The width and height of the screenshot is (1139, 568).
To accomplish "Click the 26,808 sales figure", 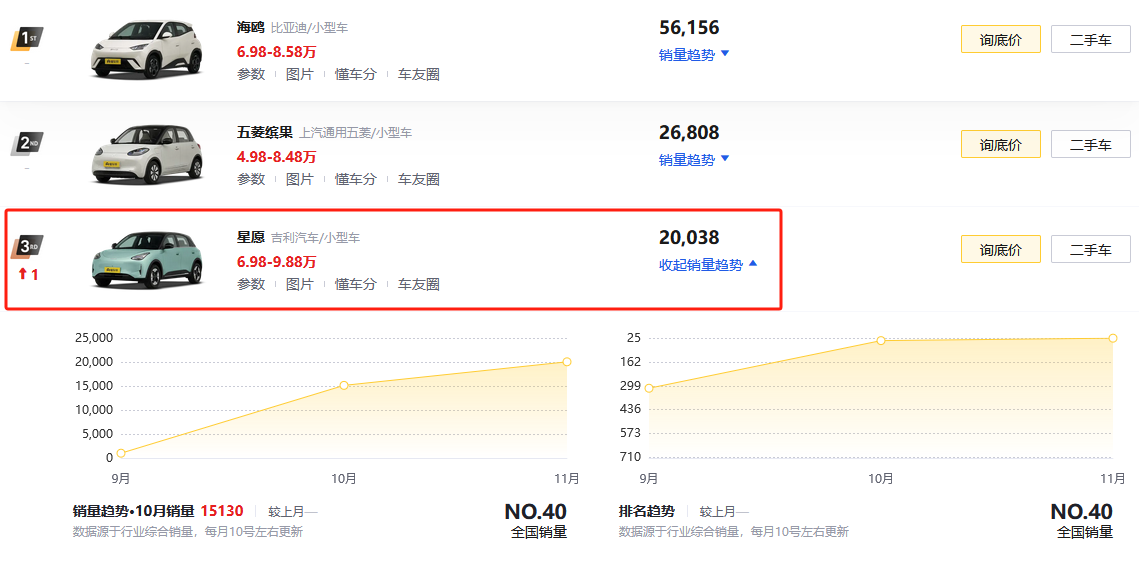I will (689, 133).
